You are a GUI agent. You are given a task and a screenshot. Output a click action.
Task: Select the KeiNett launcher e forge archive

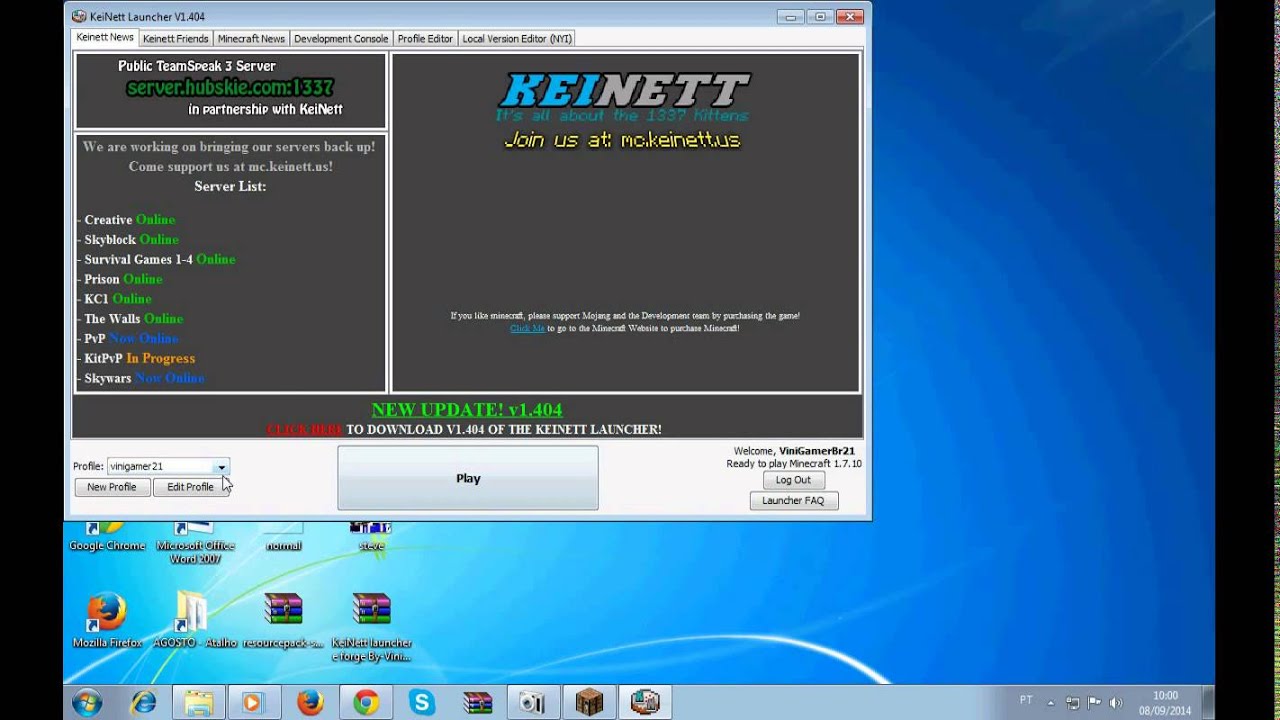371,626
